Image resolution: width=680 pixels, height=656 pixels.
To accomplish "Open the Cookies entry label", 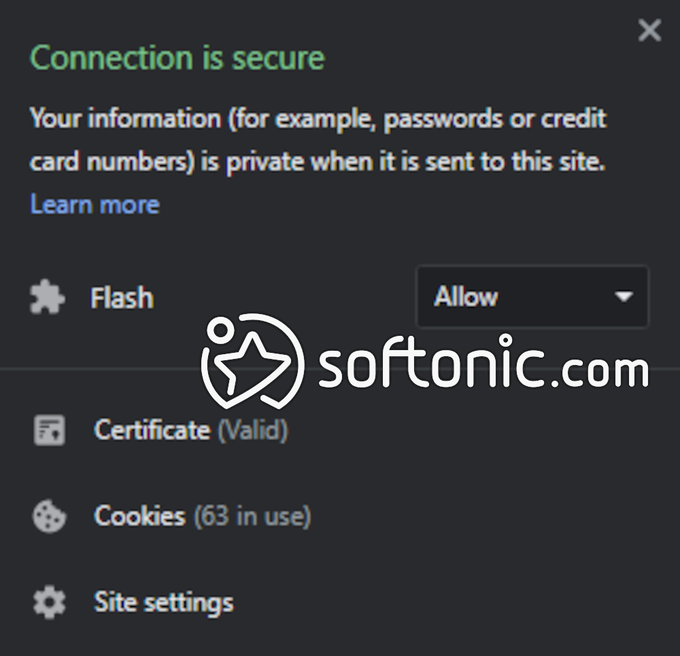I will (x=140, y=516).
